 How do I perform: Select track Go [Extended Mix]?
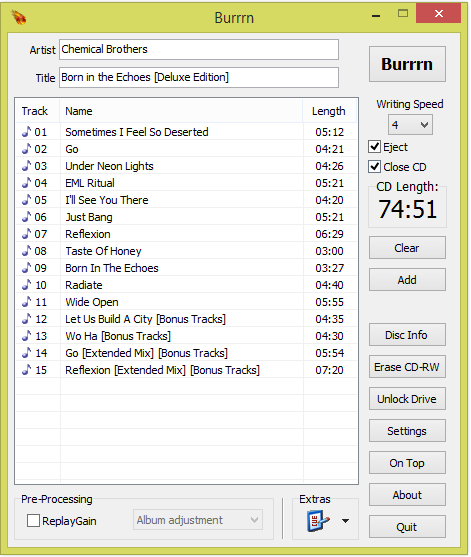tap(186, 353)
